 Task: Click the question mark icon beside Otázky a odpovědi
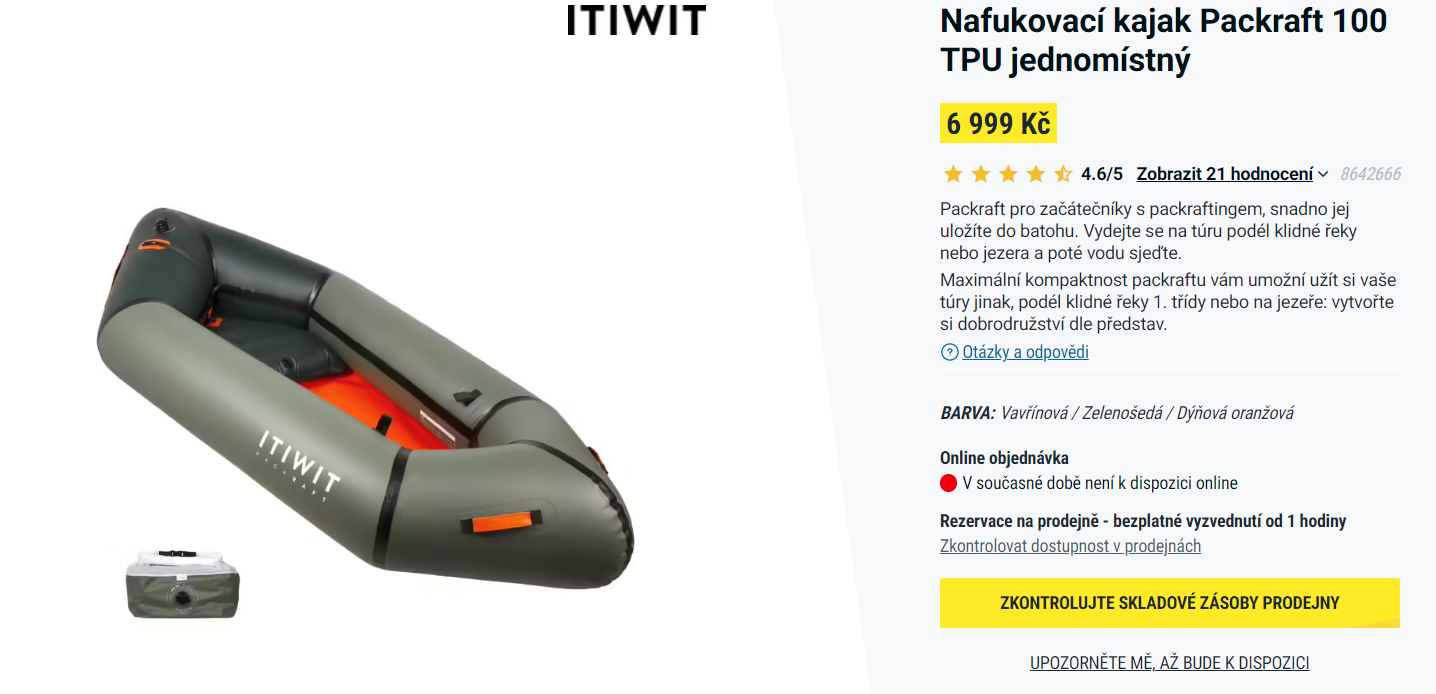pos(949,352)
